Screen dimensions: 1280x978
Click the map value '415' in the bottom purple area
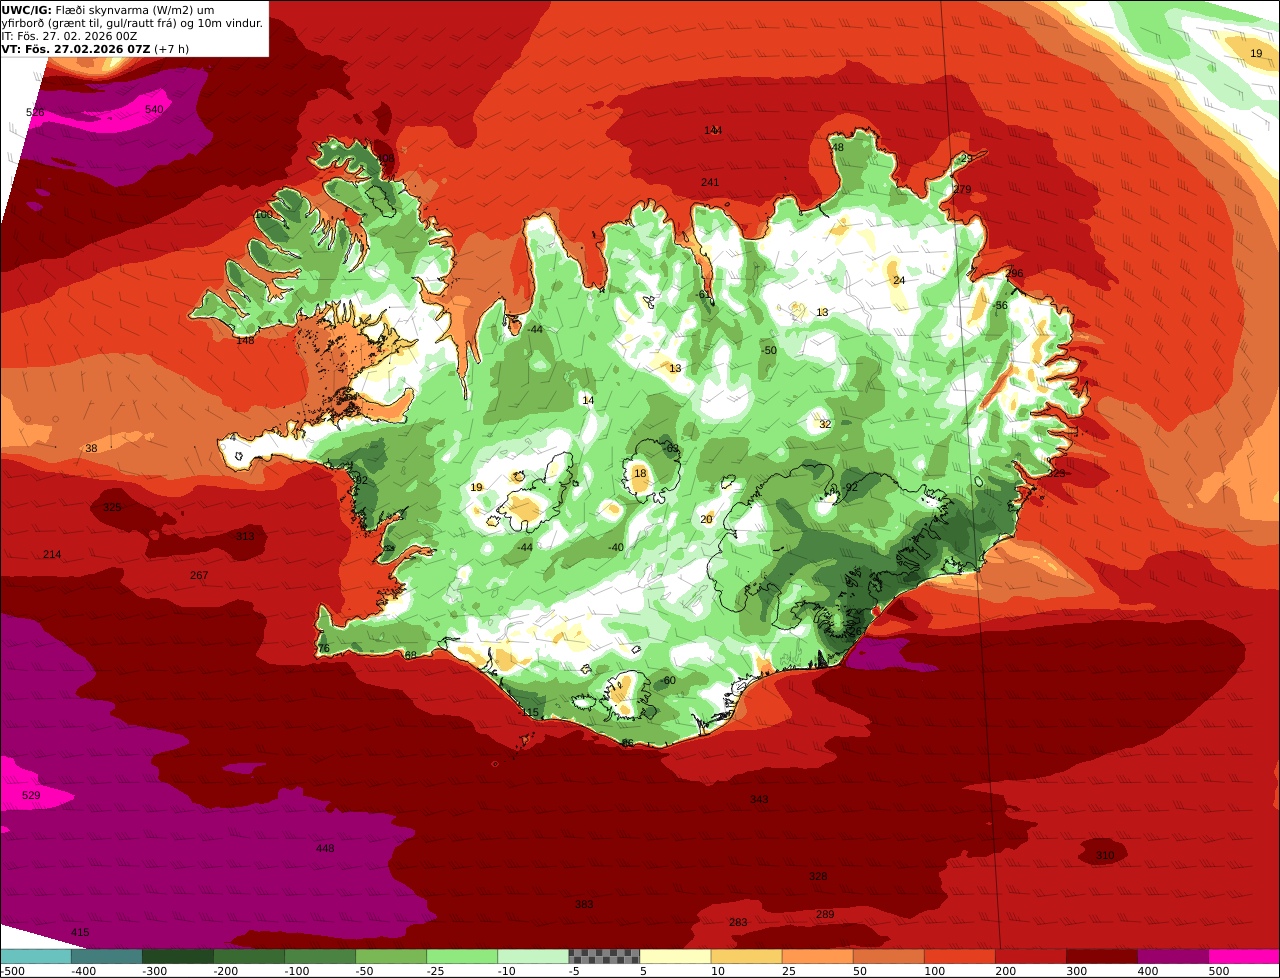tap(80, 933)
